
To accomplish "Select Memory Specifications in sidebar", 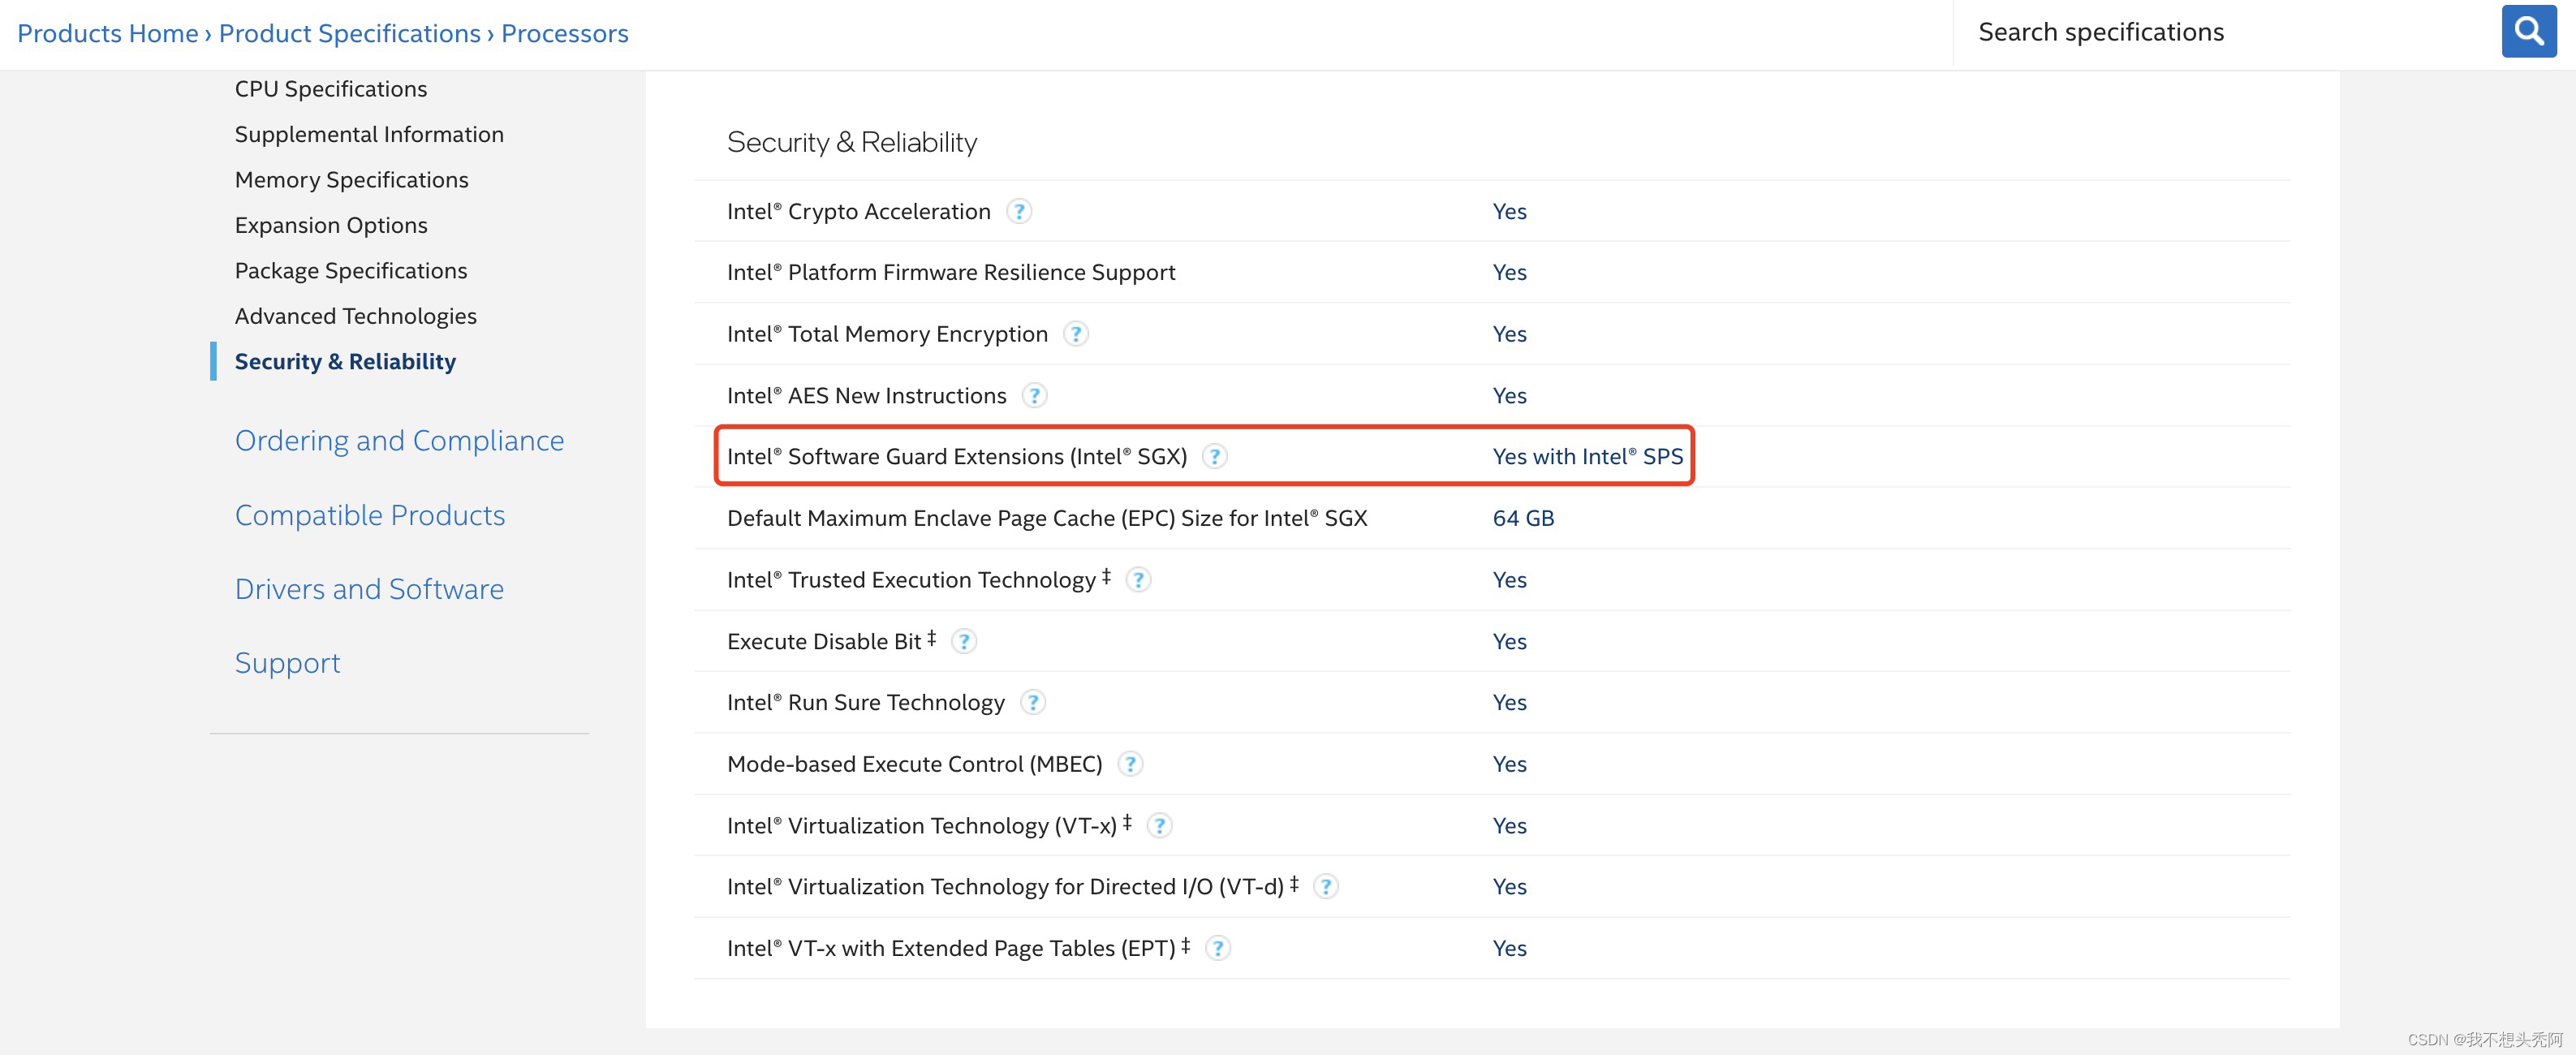I will point(351,179).
